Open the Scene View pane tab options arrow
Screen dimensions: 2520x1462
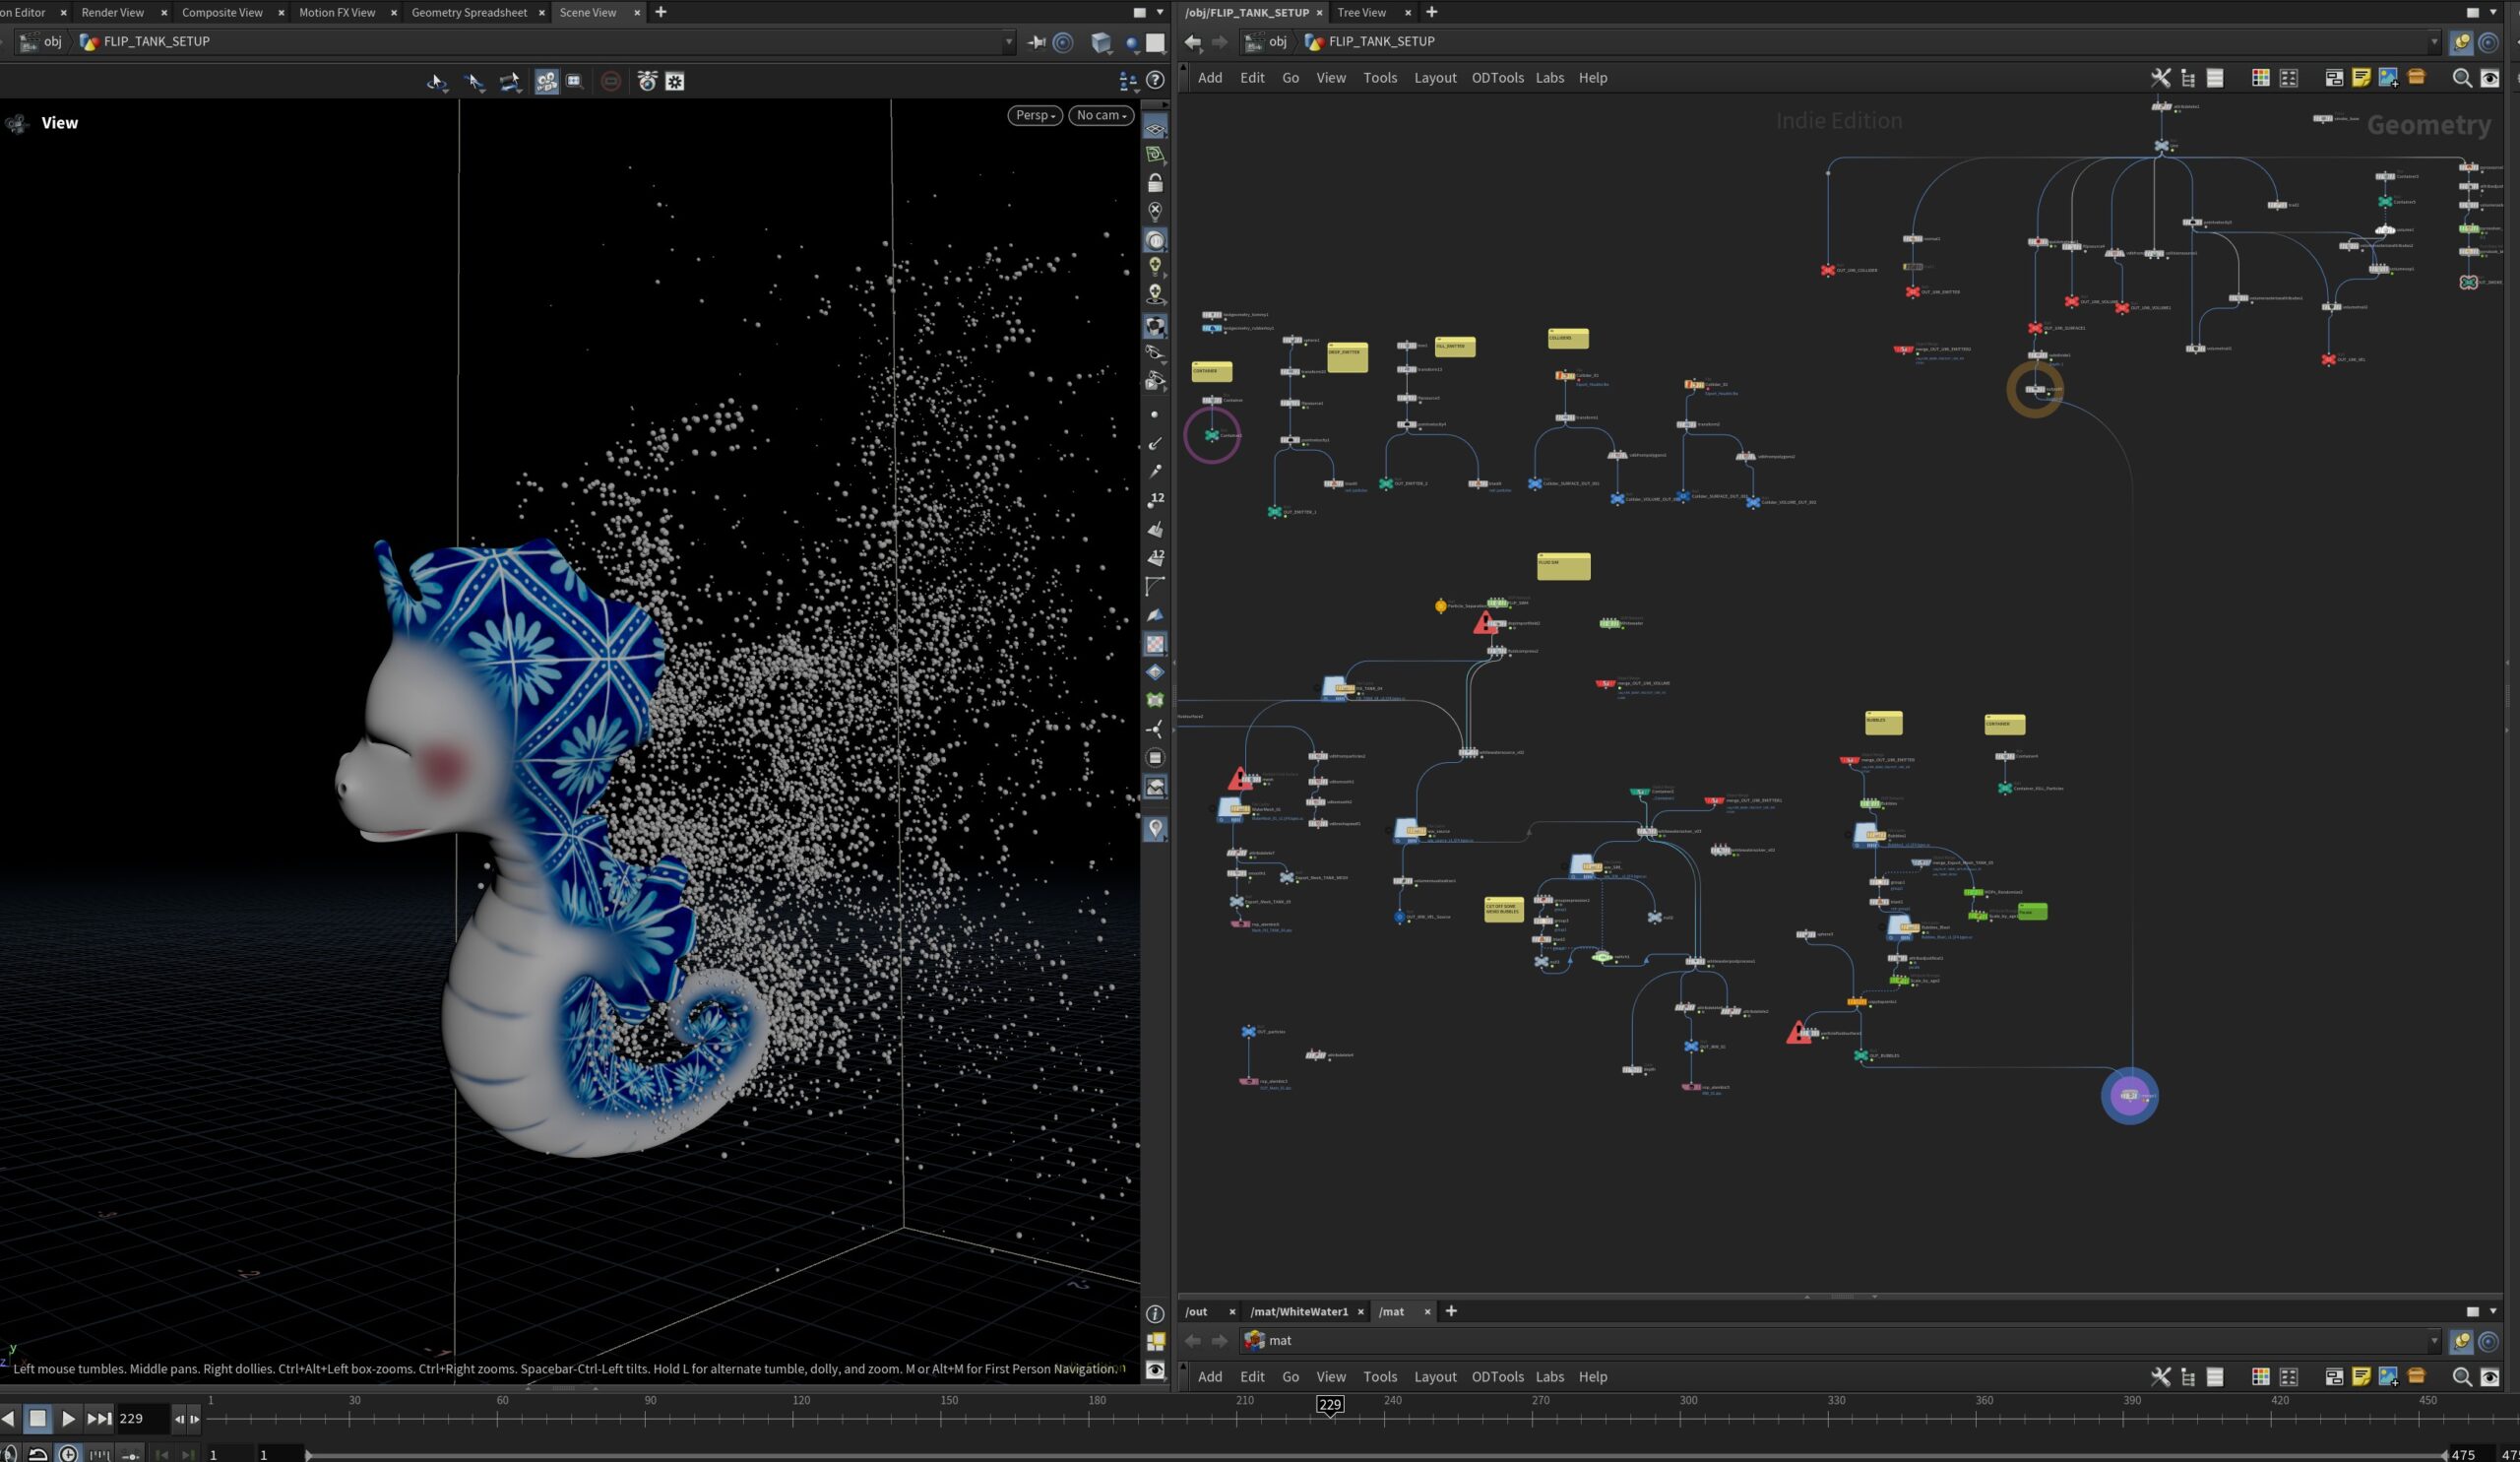1160,12
